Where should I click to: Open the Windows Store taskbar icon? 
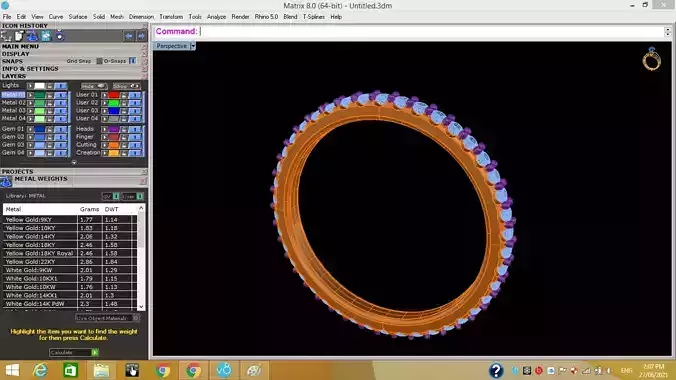71,371
